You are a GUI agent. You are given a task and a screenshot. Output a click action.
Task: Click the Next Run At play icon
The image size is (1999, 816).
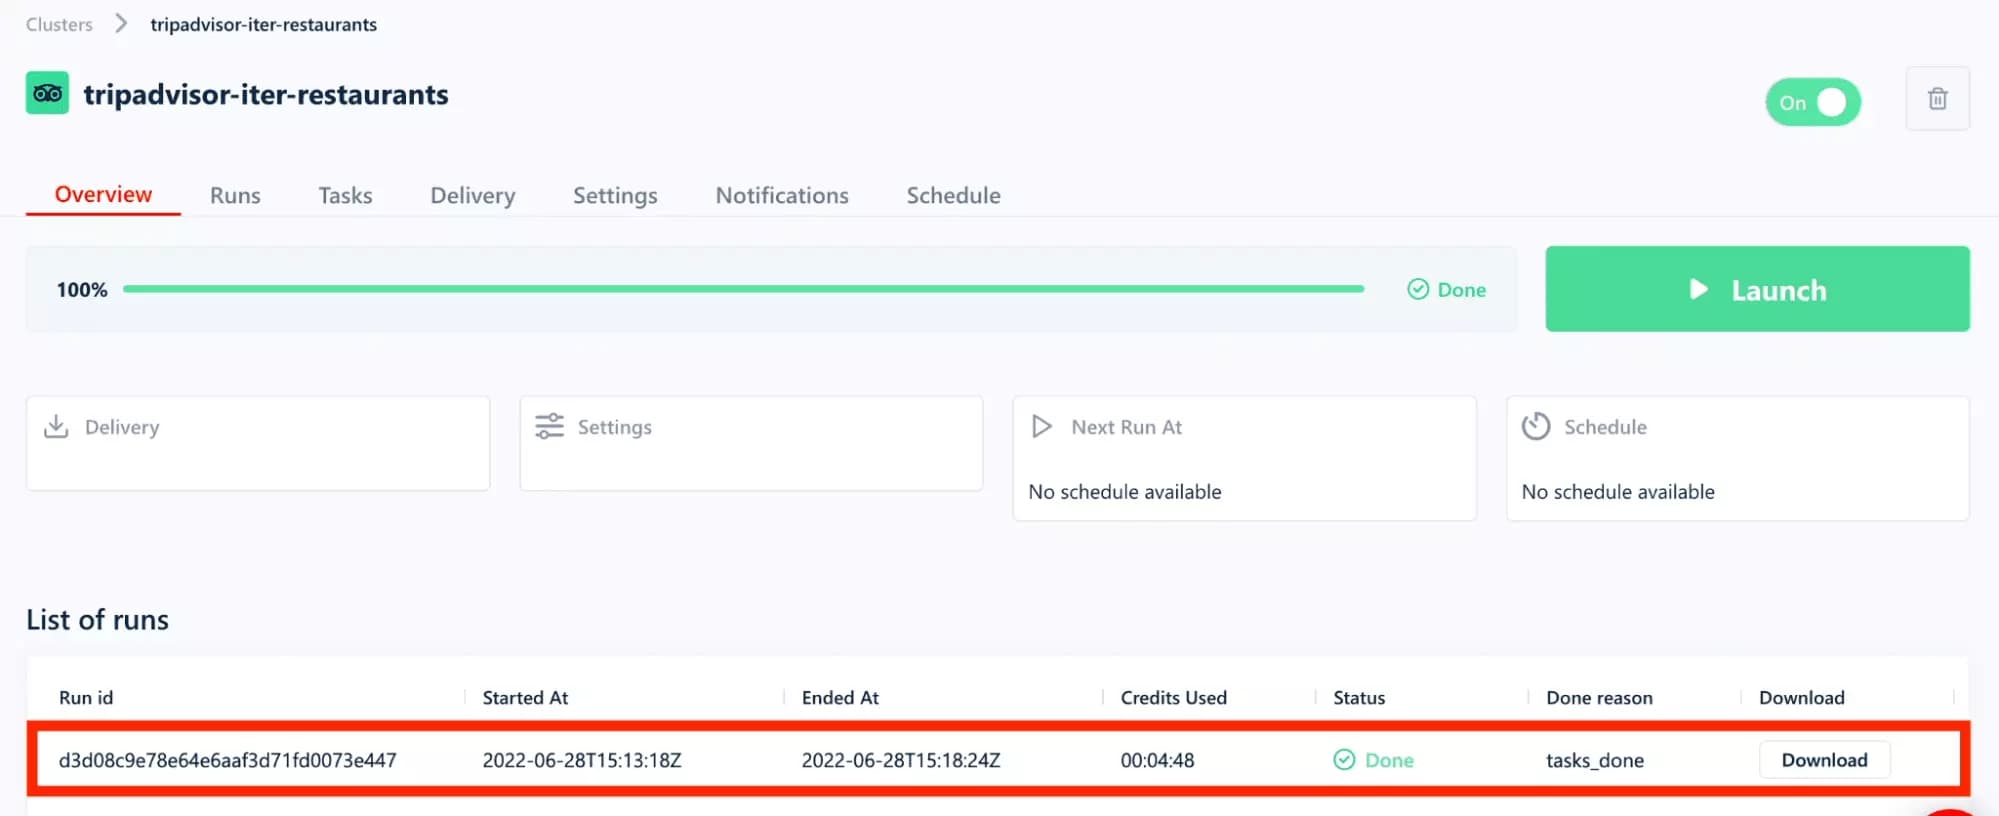[x=1042, y=427]
